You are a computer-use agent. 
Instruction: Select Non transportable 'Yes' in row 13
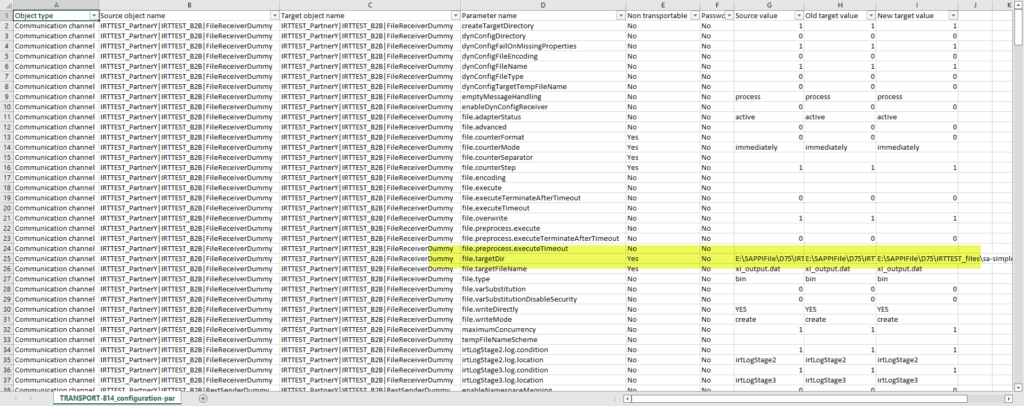coord(662,137)
